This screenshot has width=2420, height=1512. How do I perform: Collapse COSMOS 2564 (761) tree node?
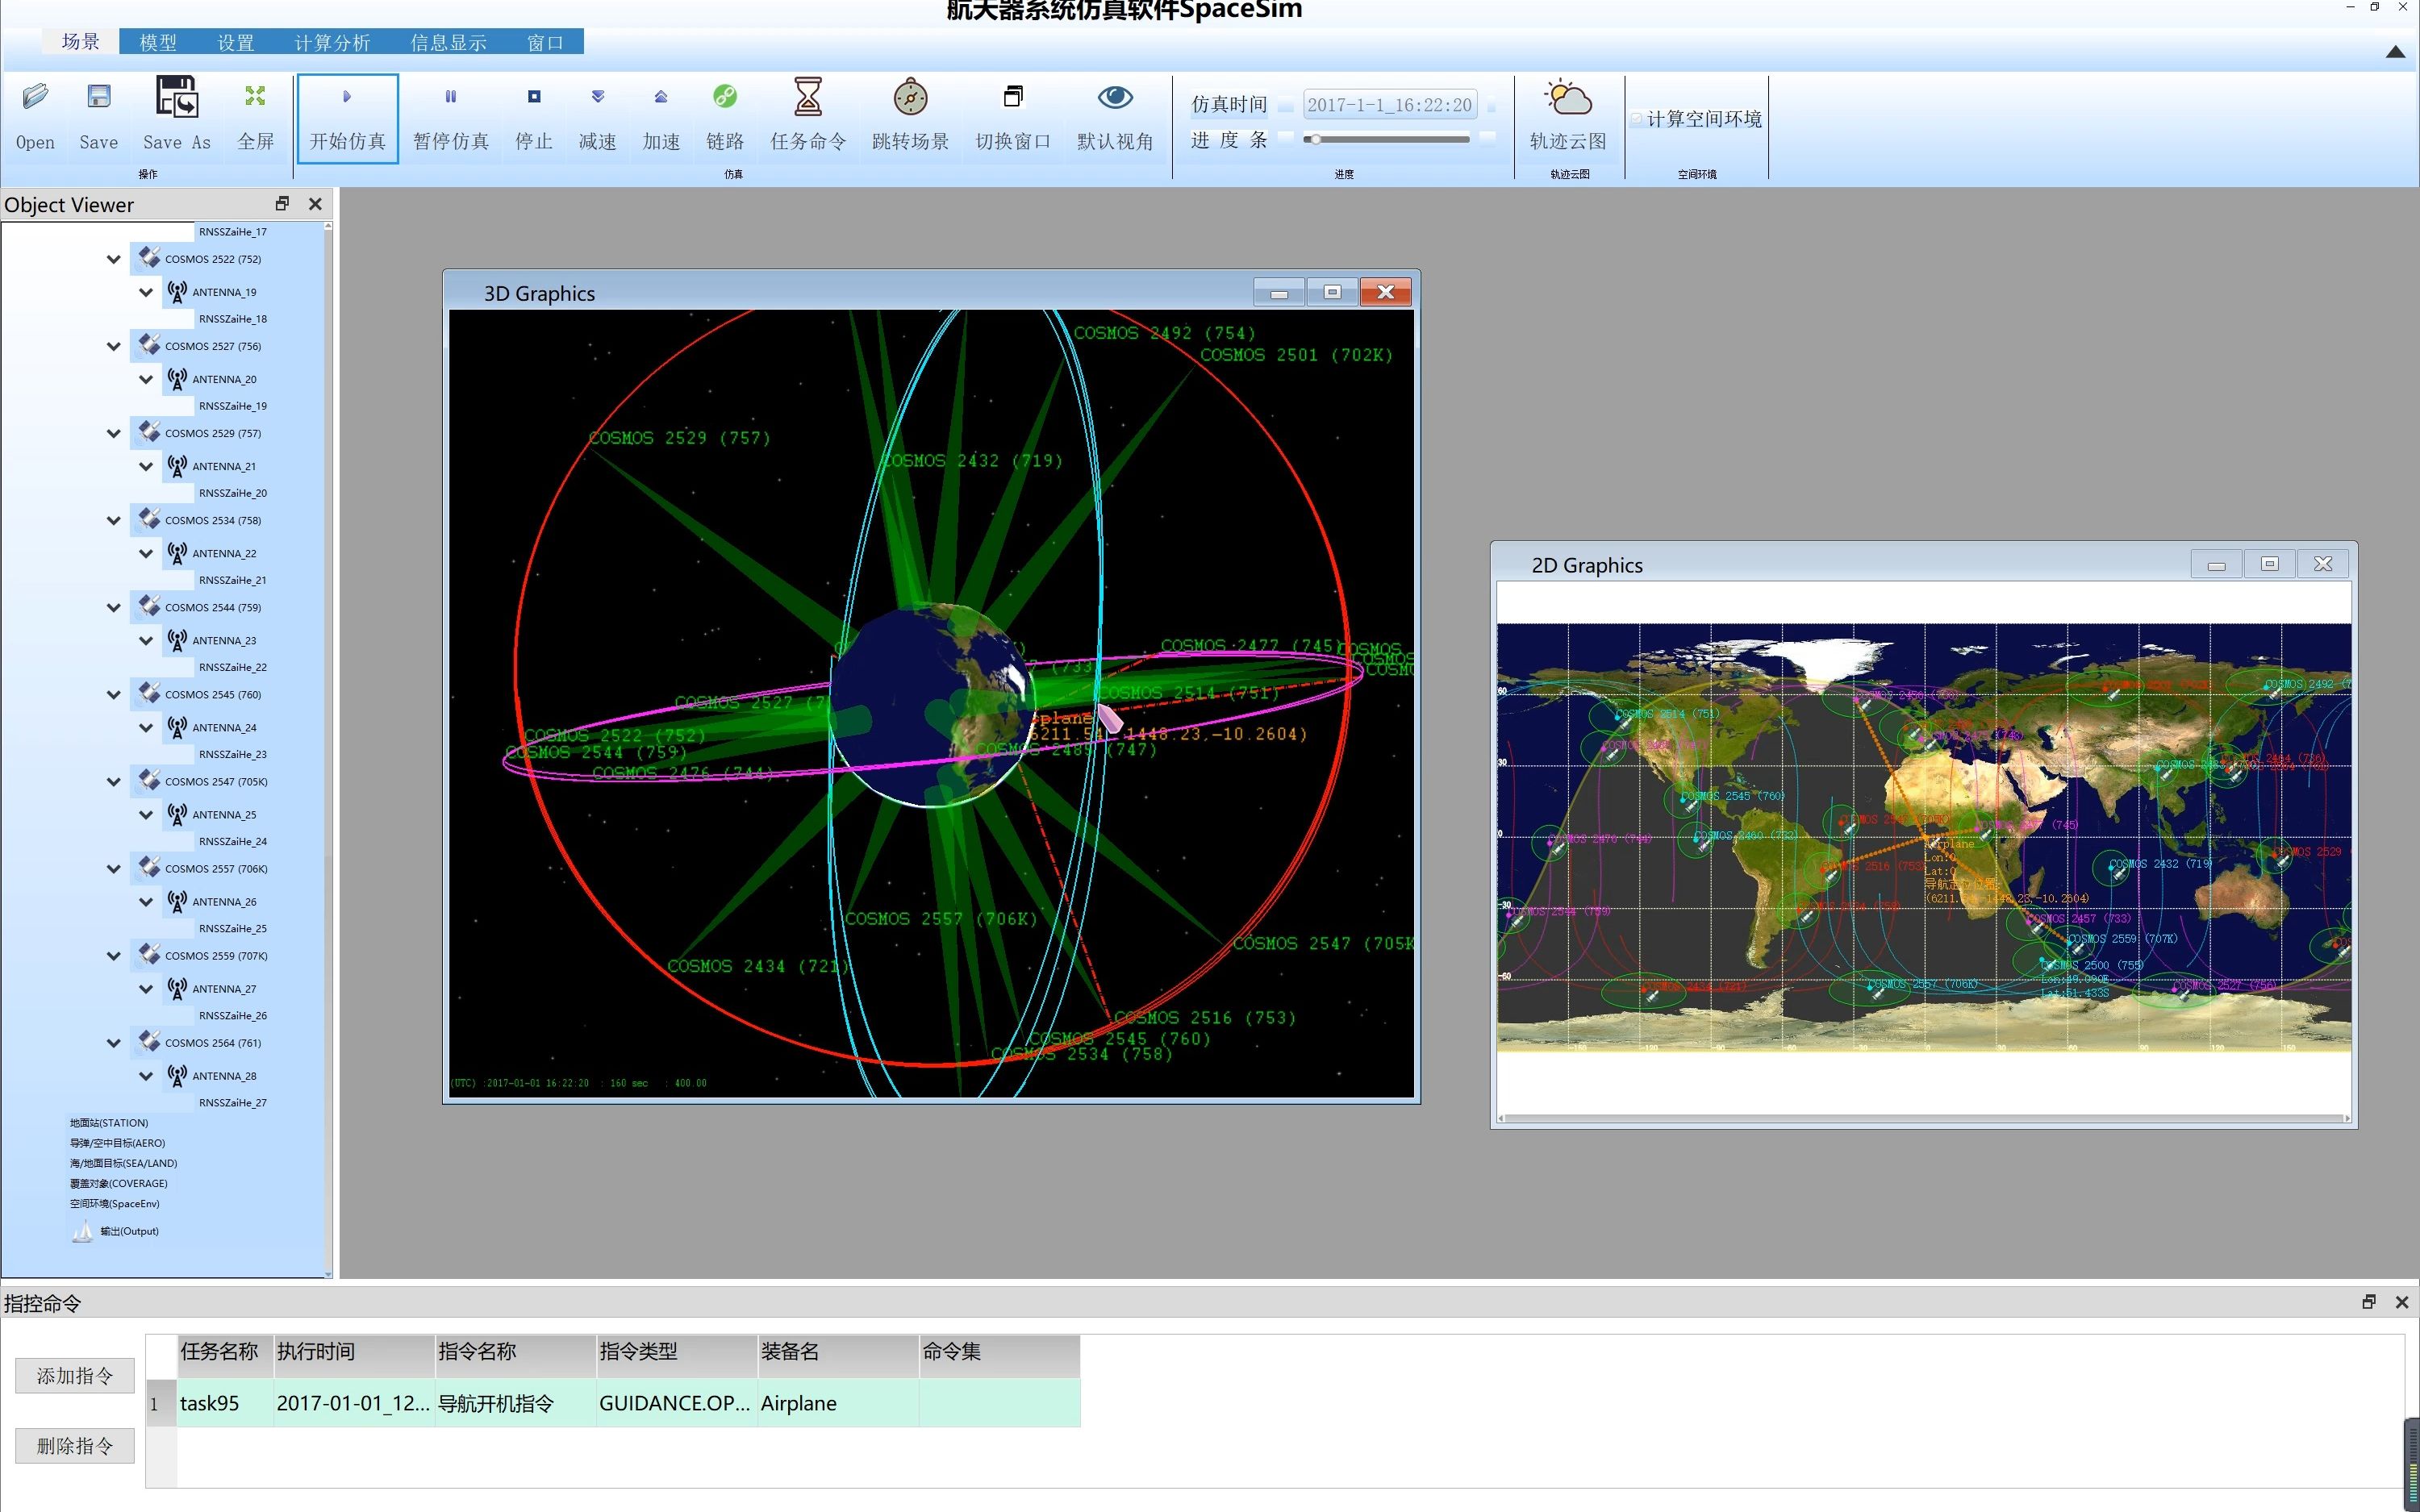(114, 1043)
